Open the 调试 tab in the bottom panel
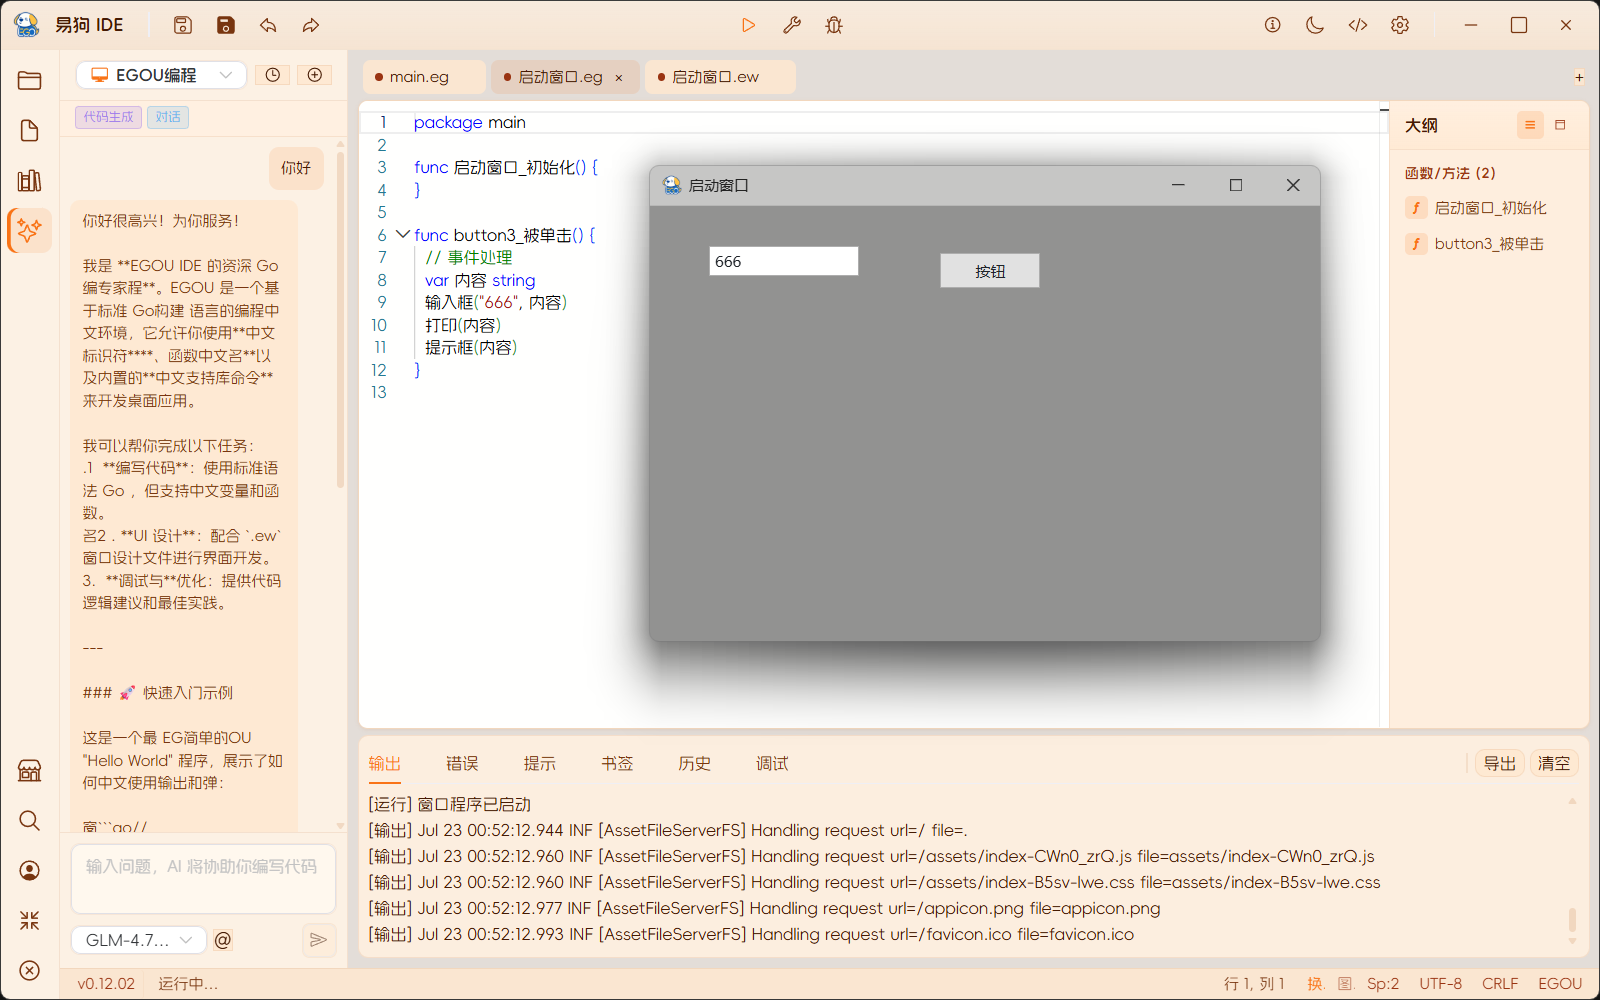This screenshot has height=1000, width=1600. 772,764
